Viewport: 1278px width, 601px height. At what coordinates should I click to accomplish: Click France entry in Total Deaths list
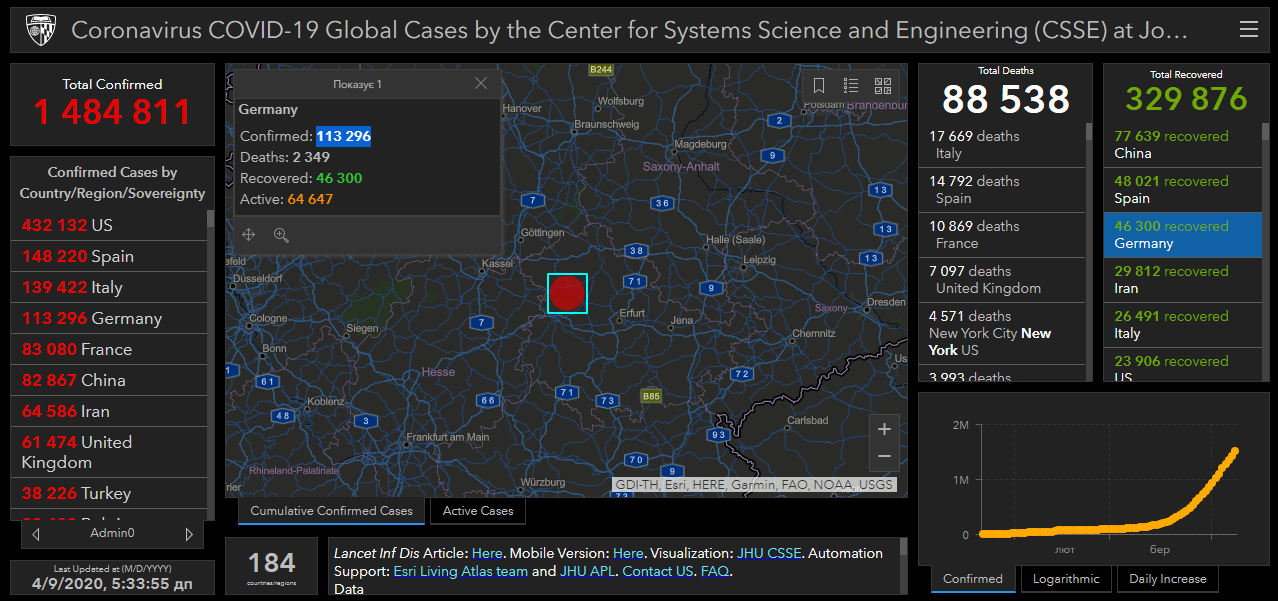pos(1002,235)
